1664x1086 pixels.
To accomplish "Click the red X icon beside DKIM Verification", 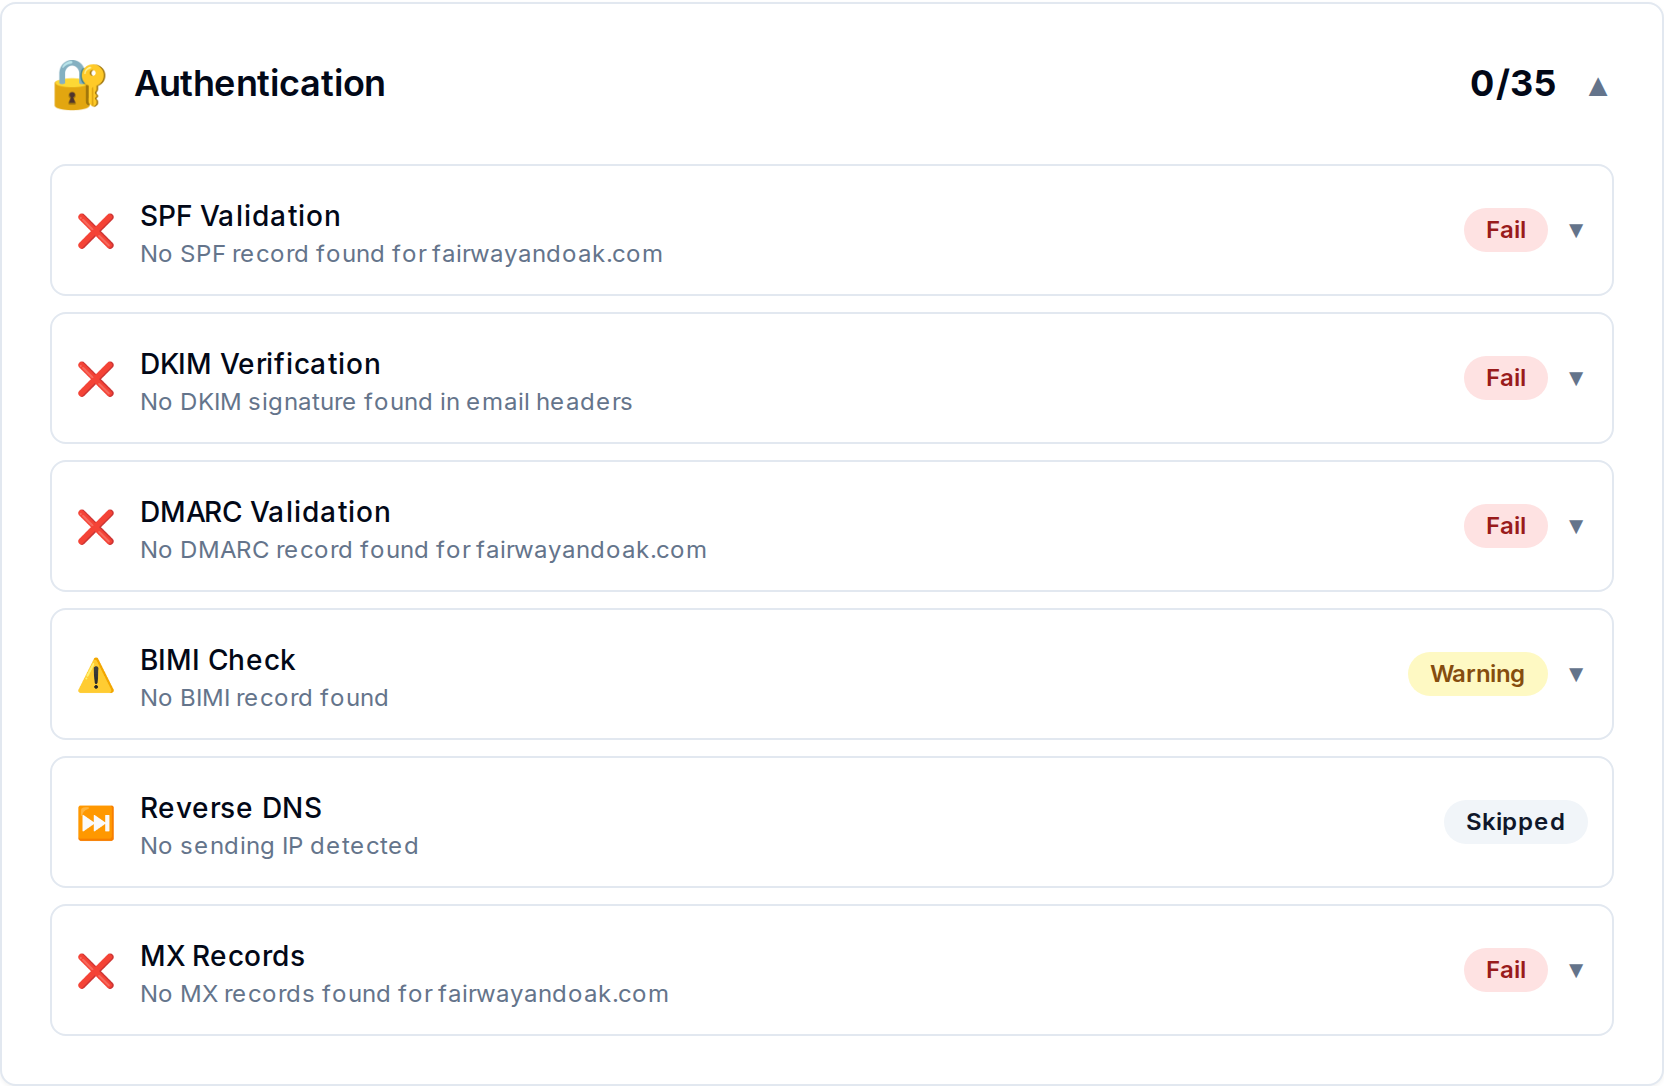I will coord(96,379).
